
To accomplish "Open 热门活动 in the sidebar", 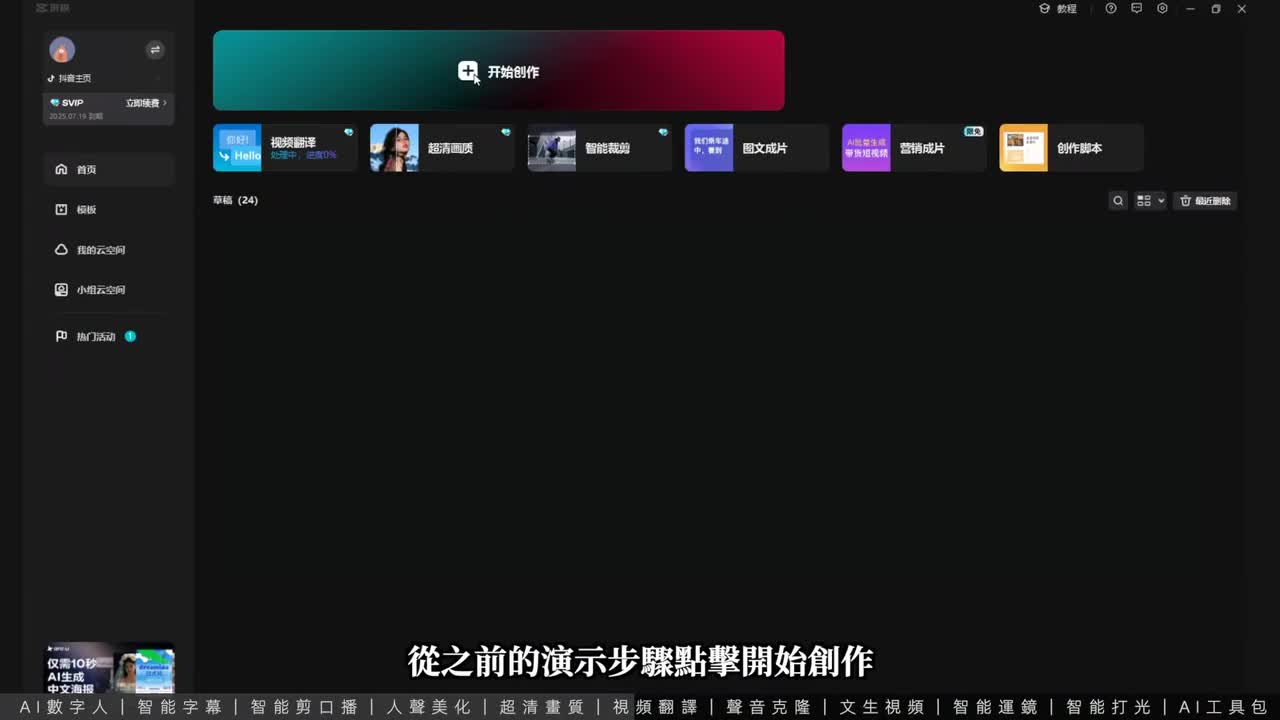I will (96, 337).
